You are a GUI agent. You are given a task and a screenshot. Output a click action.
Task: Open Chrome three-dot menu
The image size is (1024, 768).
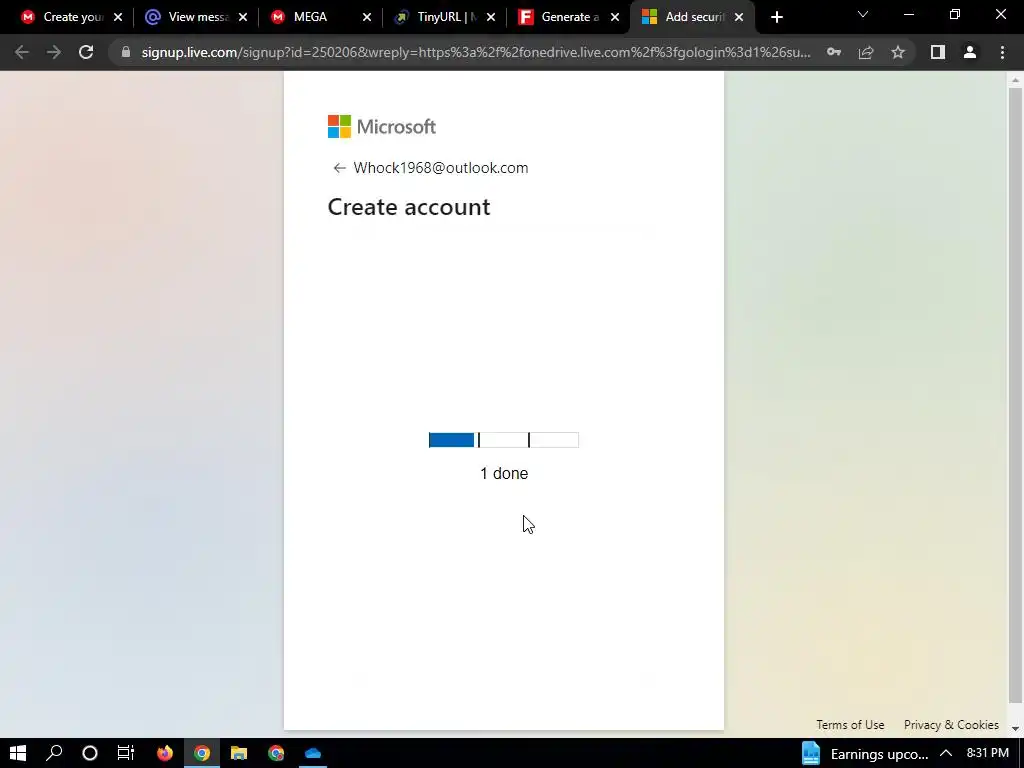pyautogui.click(x=1002, y=52)
